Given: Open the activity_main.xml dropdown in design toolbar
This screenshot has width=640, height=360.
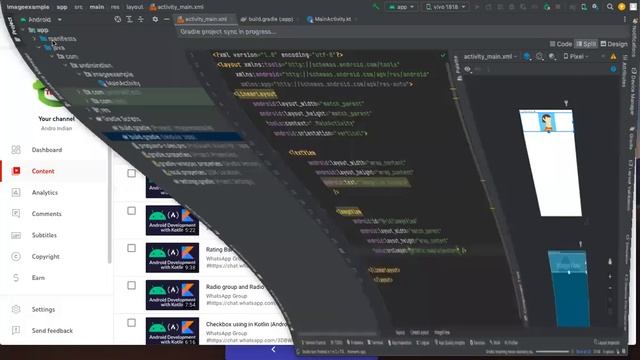Looking at the screenshot, I should coord(490,57).
